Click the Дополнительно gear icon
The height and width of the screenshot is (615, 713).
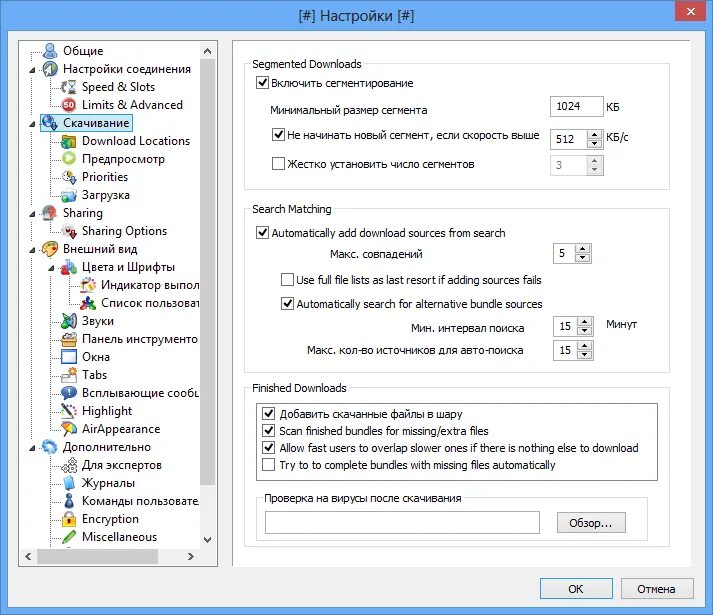tap(50, 447)
